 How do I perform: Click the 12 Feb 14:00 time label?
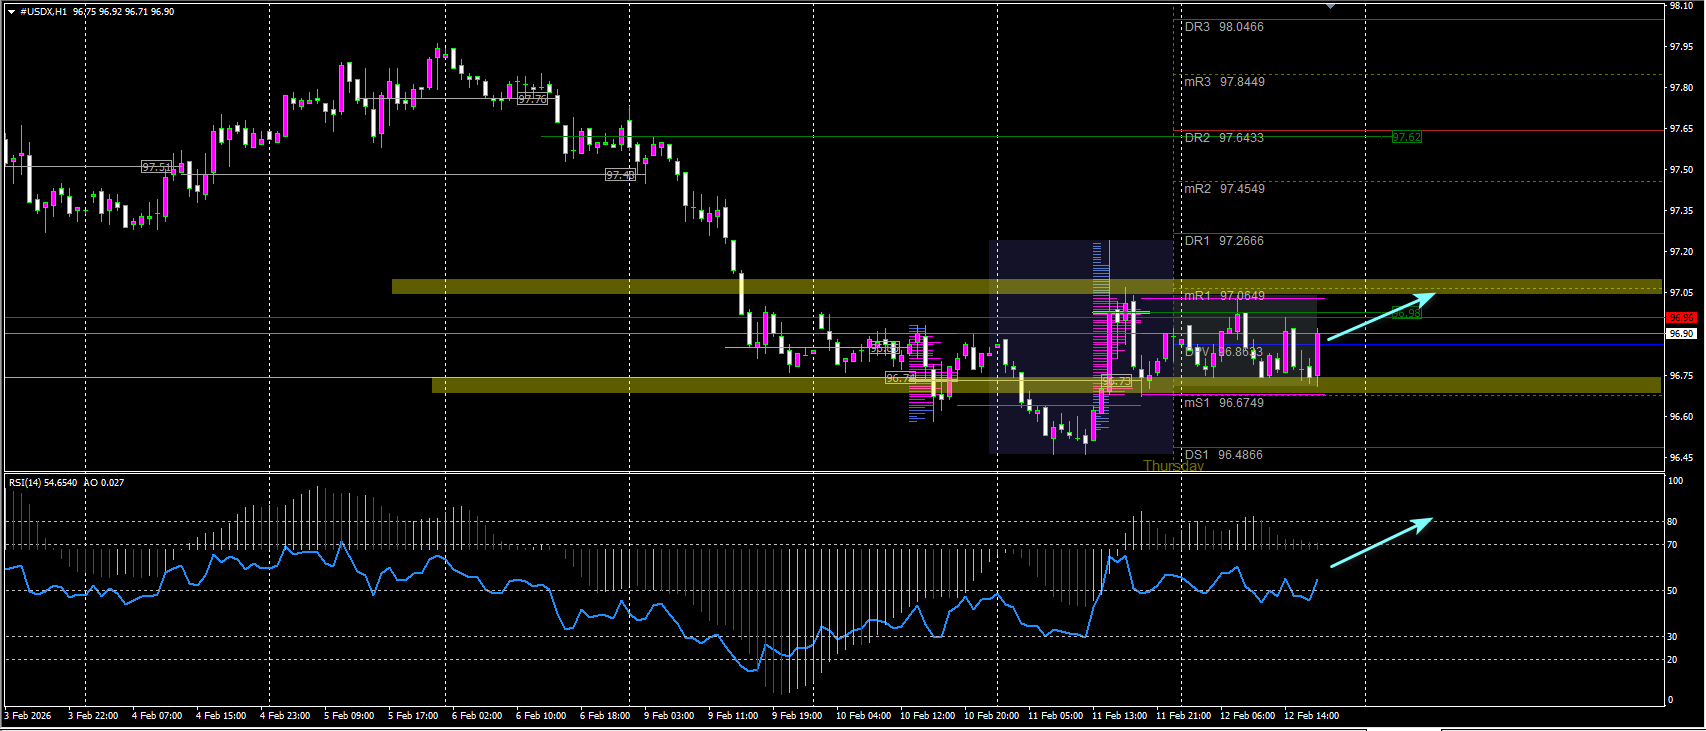pos(1311,716)
